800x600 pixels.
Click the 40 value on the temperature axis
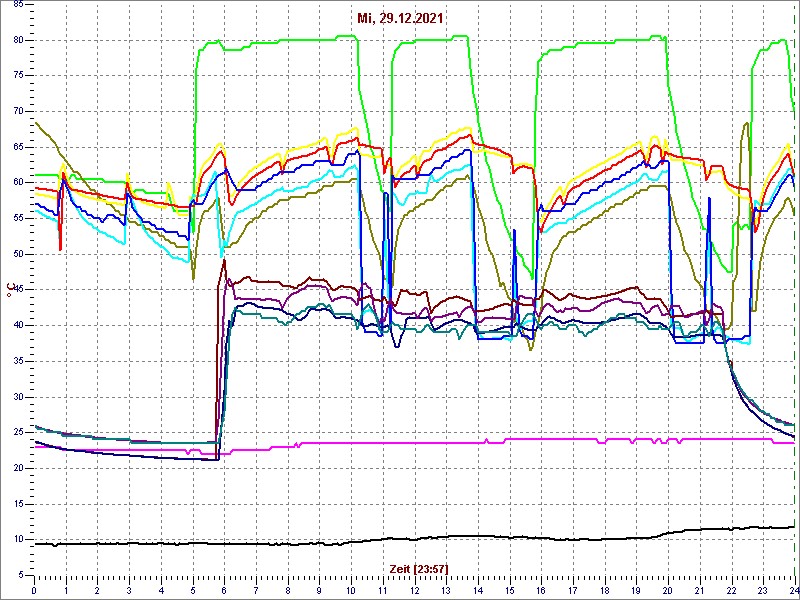click(x=18, y=326)
